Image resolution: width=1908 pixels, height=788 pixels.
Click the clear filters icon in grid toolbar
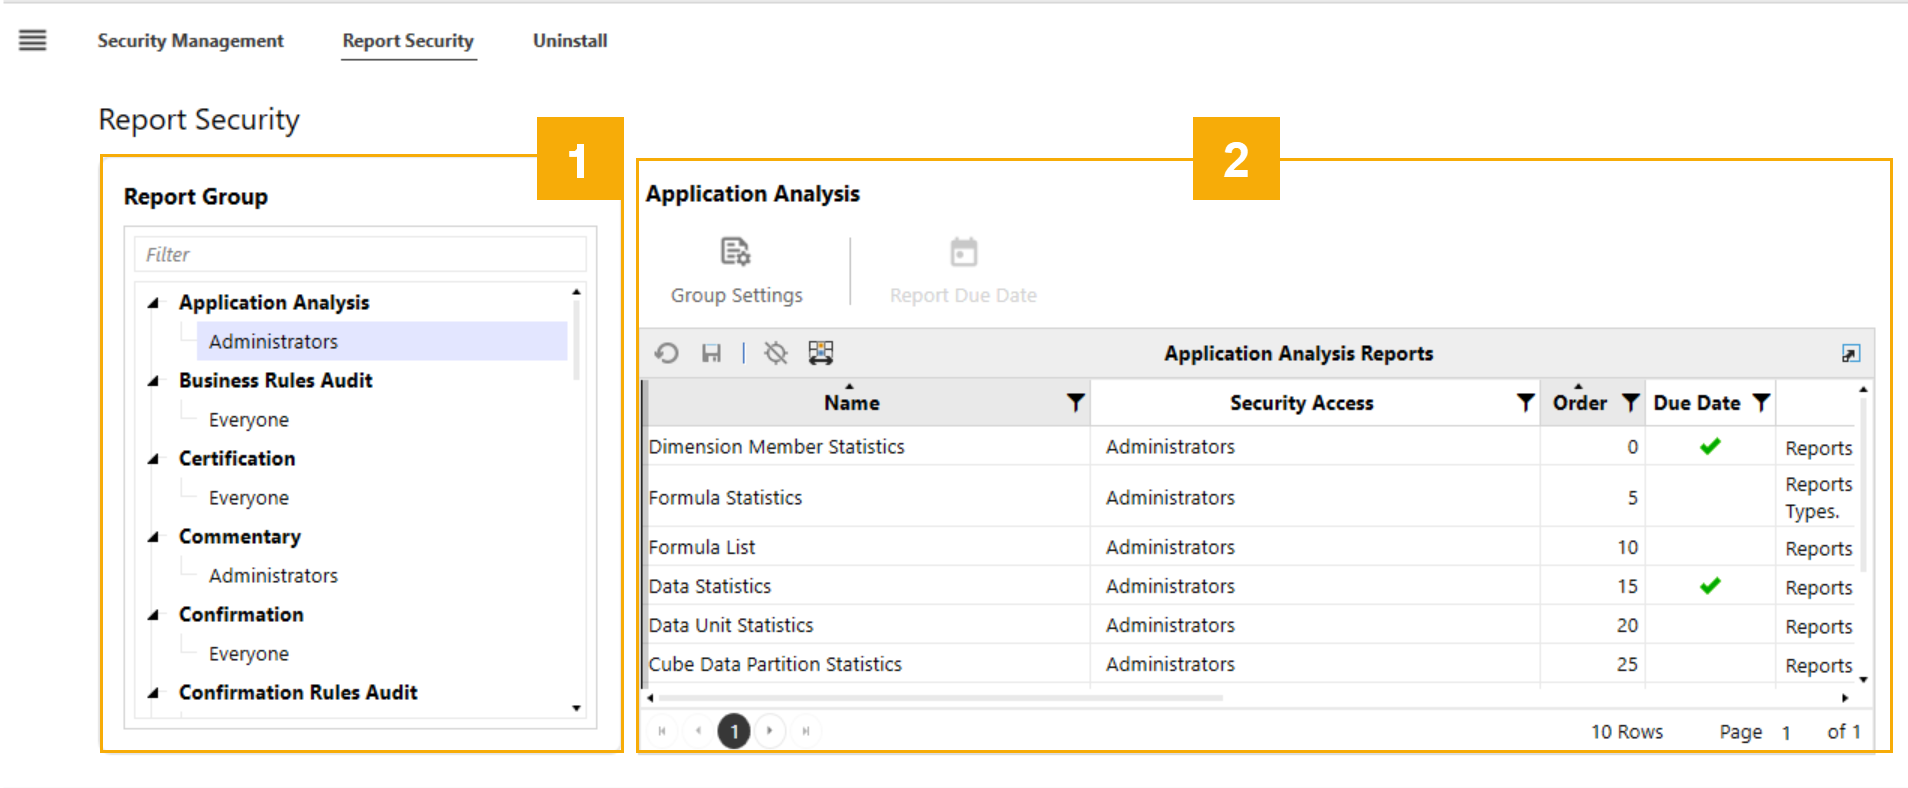(x=775, y=353)
